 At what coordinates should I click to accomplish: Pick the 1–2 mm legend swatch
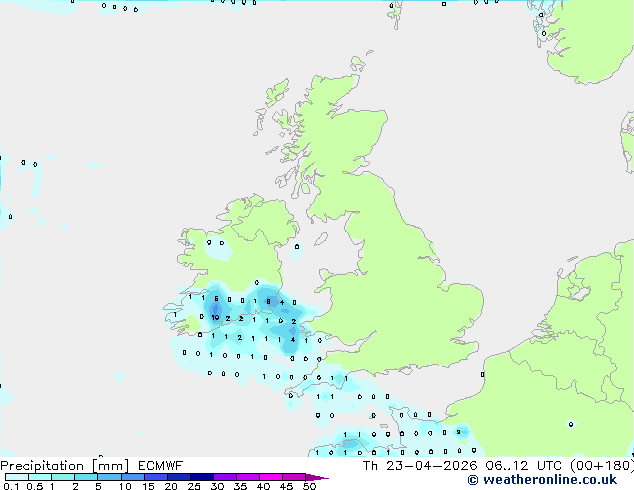(63, 477)
